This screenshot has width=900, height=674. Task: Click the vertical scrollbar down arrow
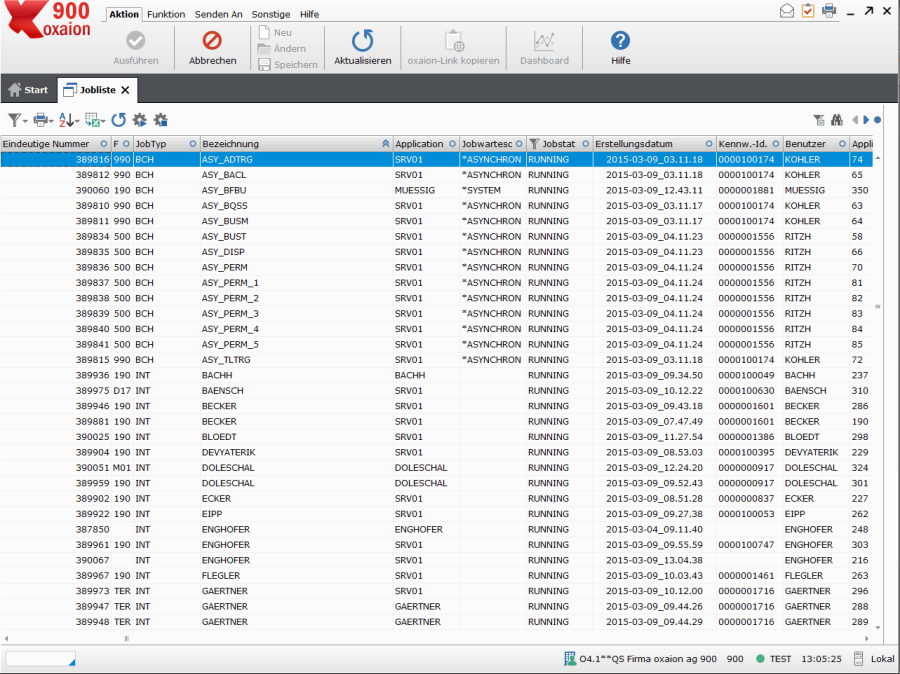tap(878, 627)
